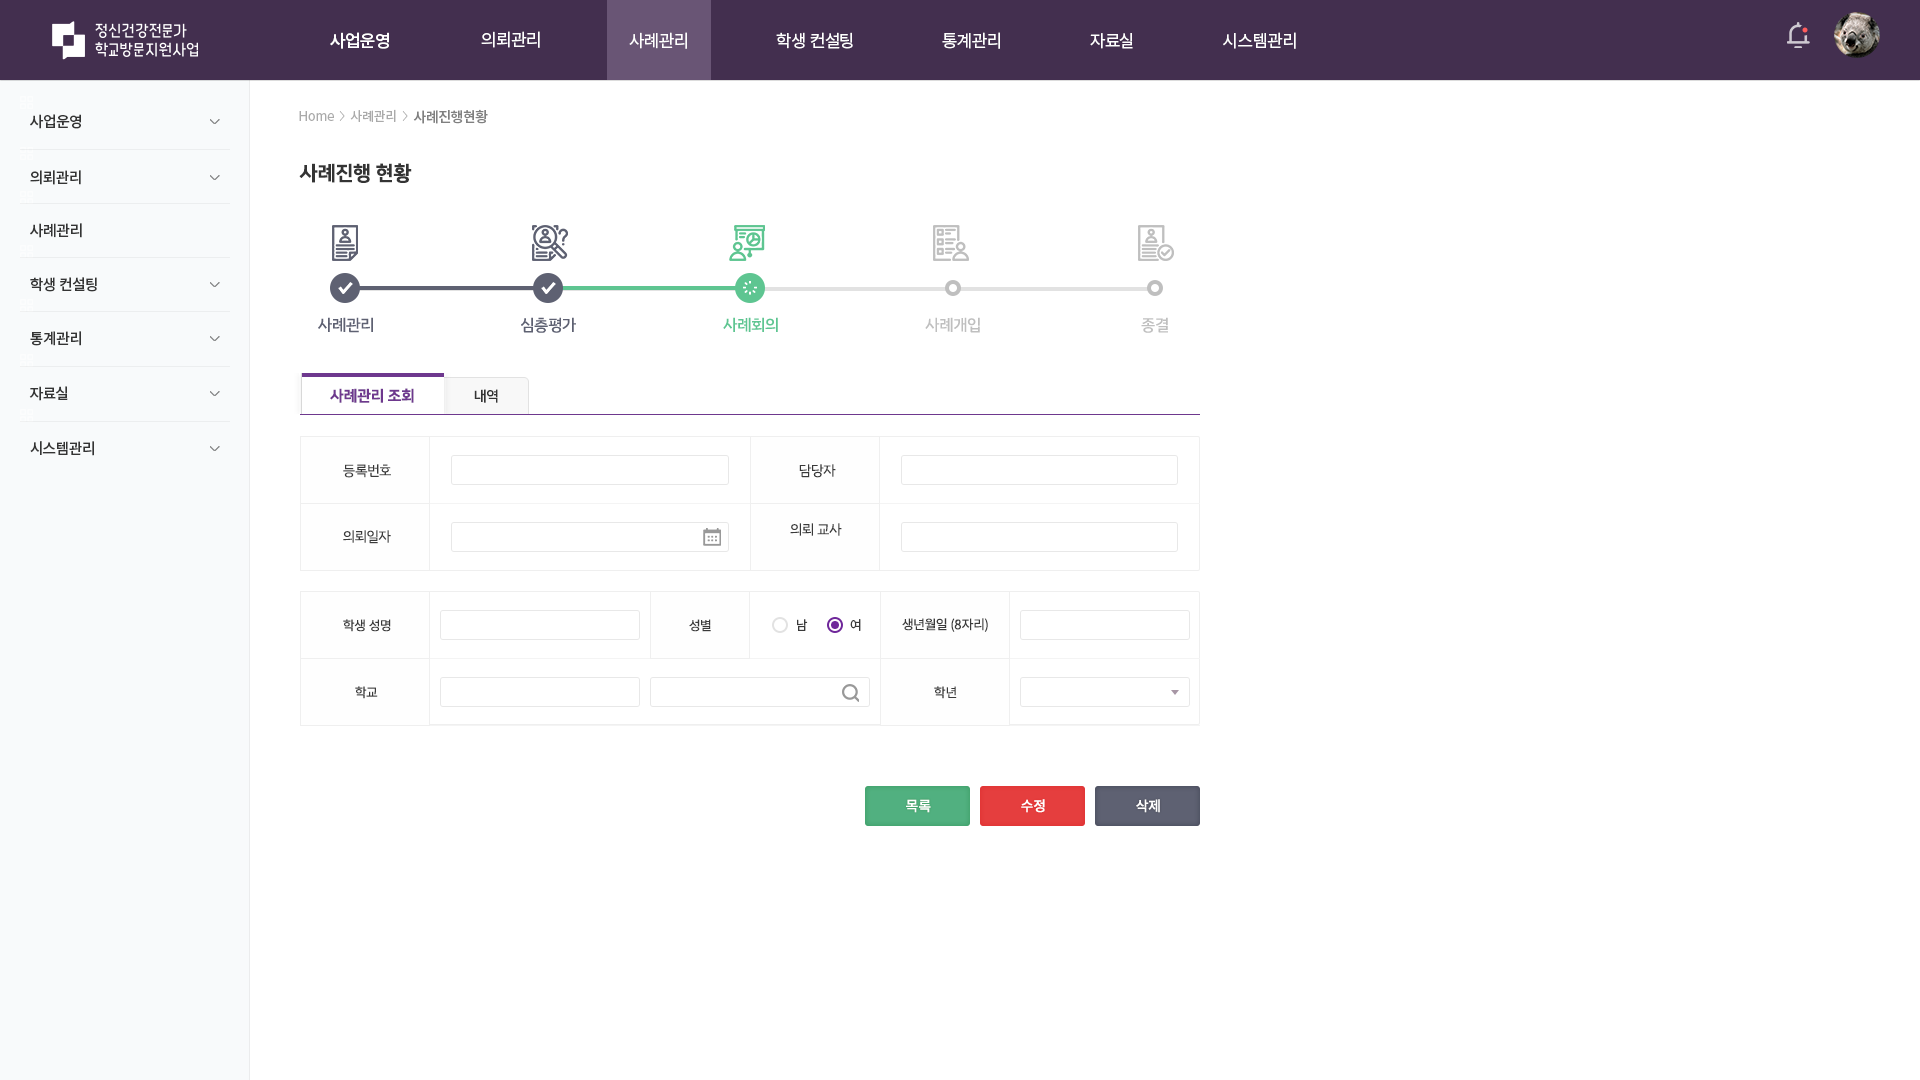Switch to the 내역 tab
This screenshot has height=1080, width=1920.
coord(486,396)
